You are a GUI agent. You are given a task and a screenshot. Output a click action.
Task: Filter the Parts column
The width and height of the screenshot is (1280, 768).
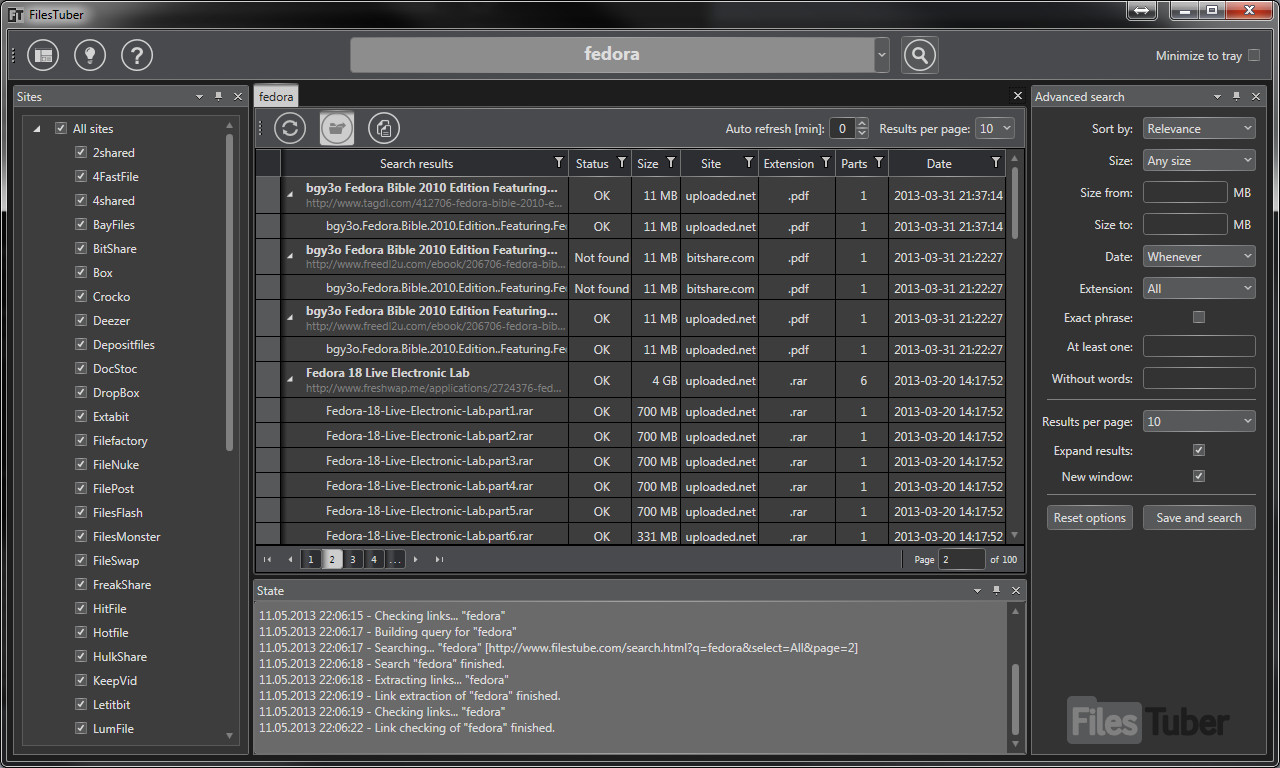879,162
